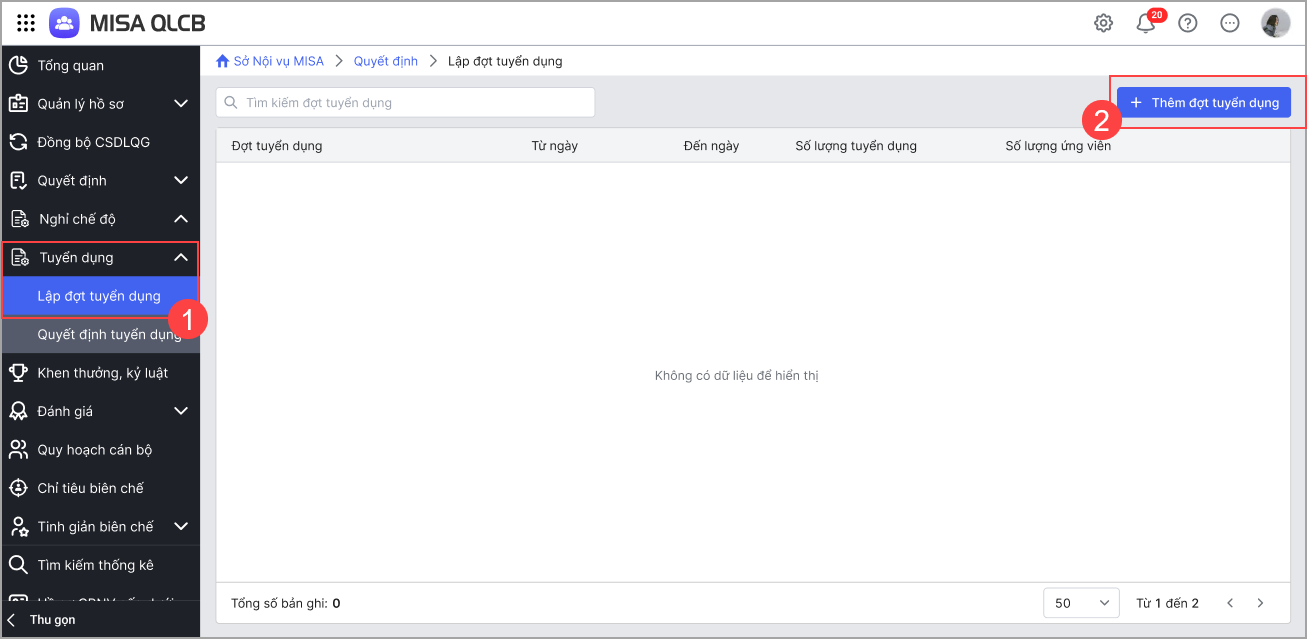Open the more options ellipsis icon
The width and height of the screenshot is (1307, 639).
click(1230, 23)
